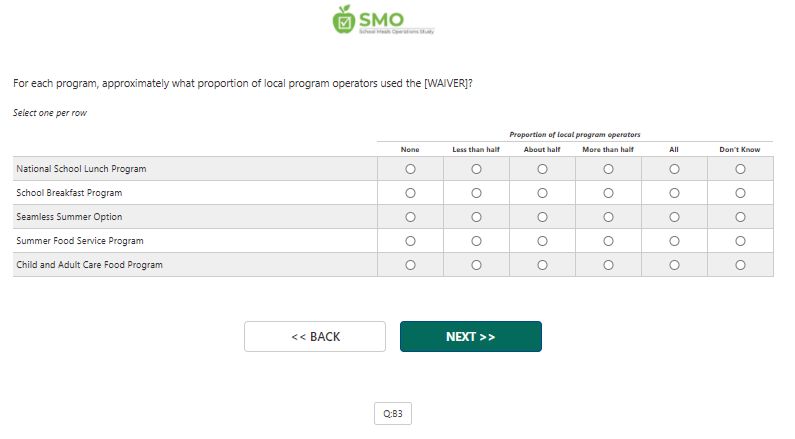This screenshot has height=439, width=795.
Task: Select None for Summer Food Service Program
Action: point(410,241)
